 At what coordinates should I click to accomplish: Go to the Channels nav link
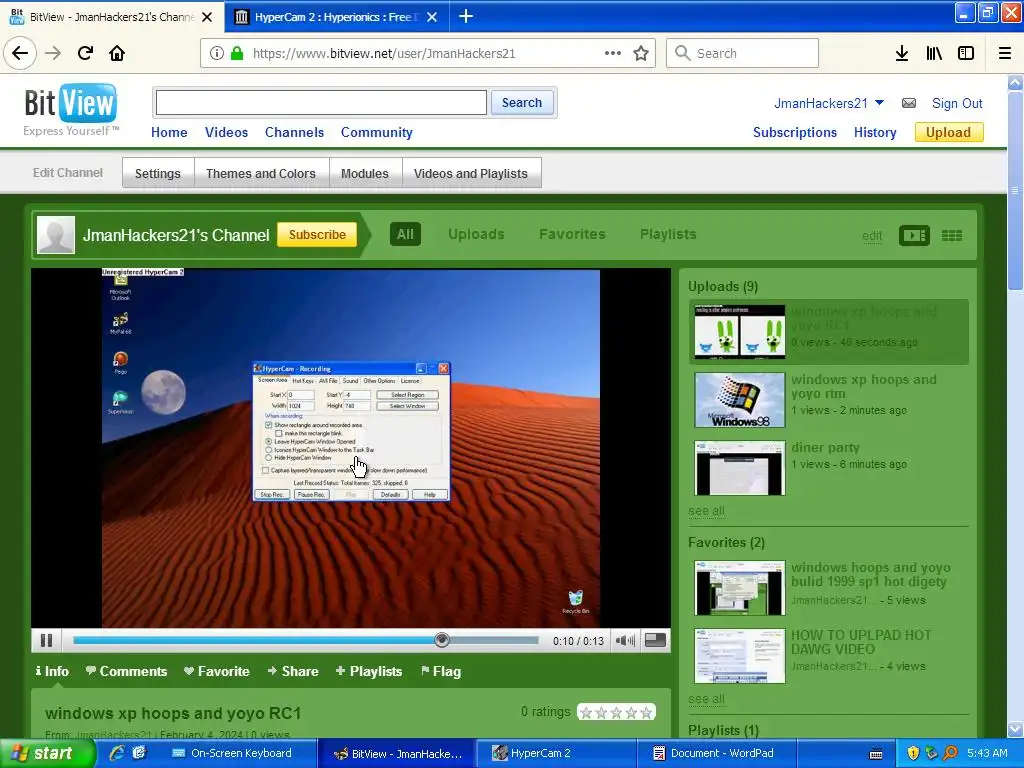tap(295, 133)
